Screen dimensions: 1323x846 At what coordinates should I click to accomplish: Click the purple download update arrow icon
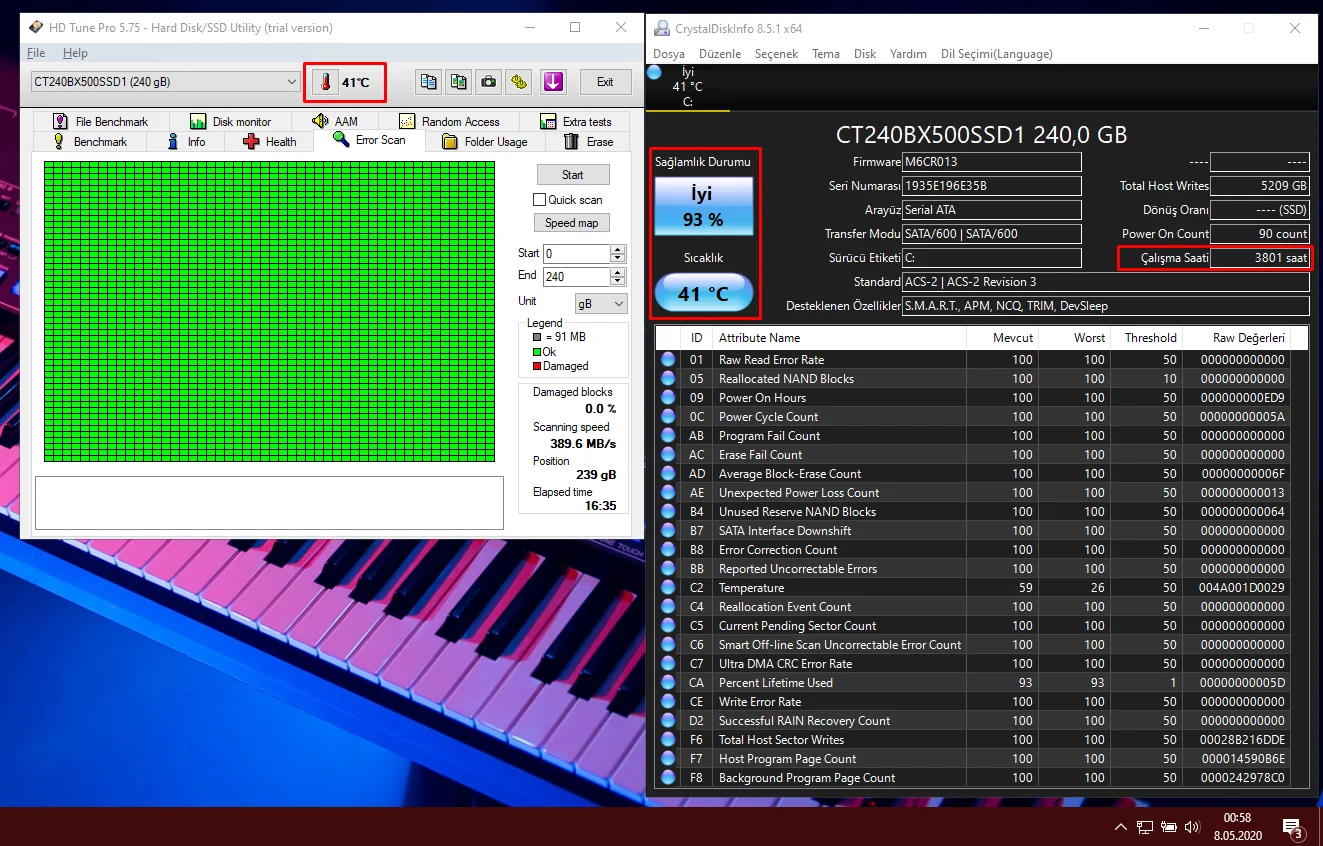pyautogui.click(x=553, y=81)
